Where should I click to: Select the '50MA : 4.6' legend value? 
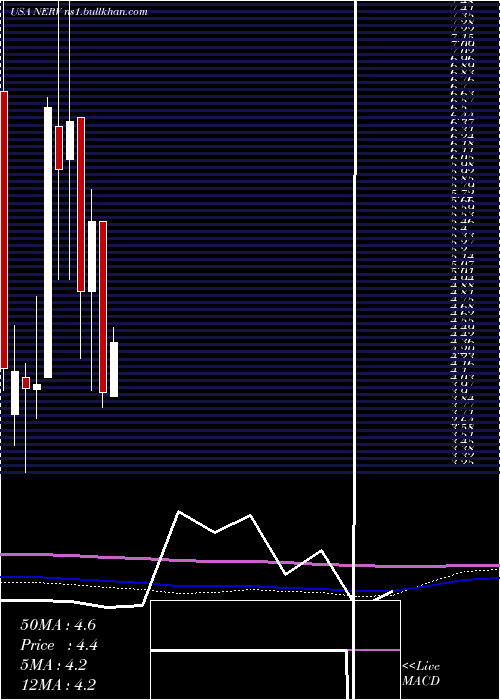58,625
